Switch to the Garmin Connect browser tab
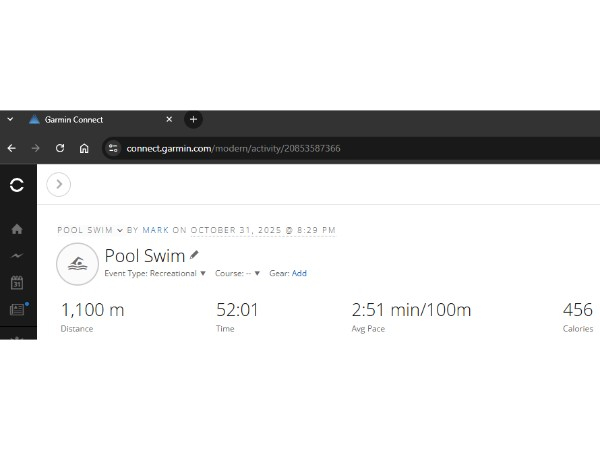The height and width of the screenshot is (450, 600). coord(95,119)
